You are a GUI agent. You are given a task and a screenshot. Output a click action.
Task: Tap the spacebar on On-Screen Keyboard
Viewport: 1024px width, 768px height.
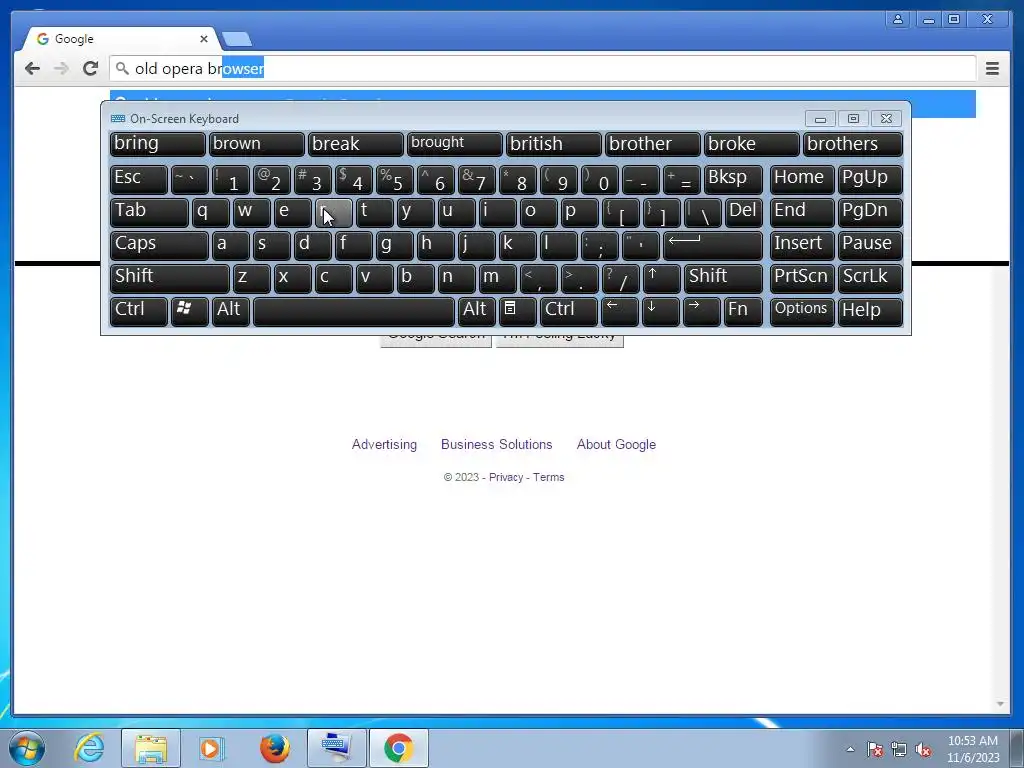pyautogui.click(x=354, y=312)
